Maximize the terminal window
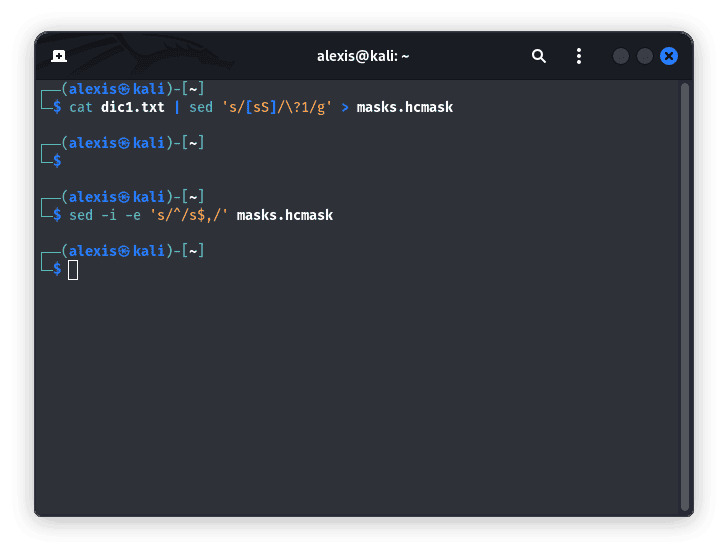 coord(644,56)
